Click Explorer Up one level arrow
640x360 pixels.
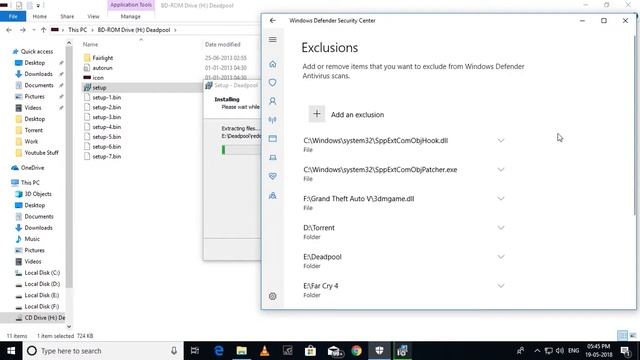coord(43,30)
